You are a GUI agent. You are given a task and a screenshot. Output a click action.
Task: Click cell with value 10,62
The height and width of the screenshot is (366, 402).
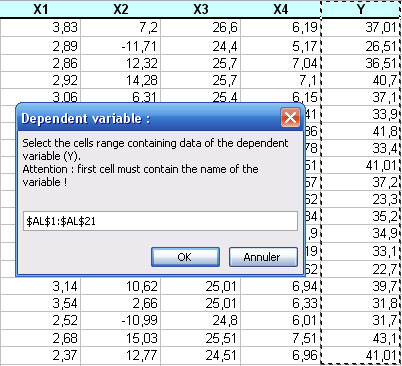tap(121, 286)
